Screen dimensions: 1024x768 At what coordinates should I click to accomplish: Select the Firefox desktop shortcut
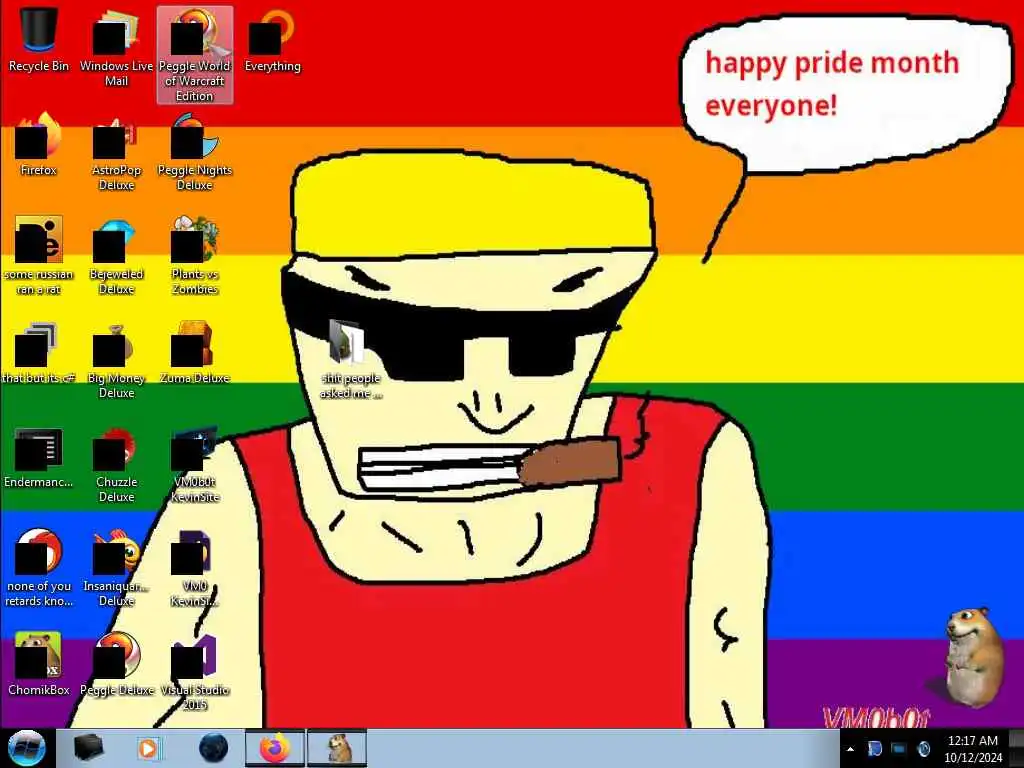[x=39, y=144]
